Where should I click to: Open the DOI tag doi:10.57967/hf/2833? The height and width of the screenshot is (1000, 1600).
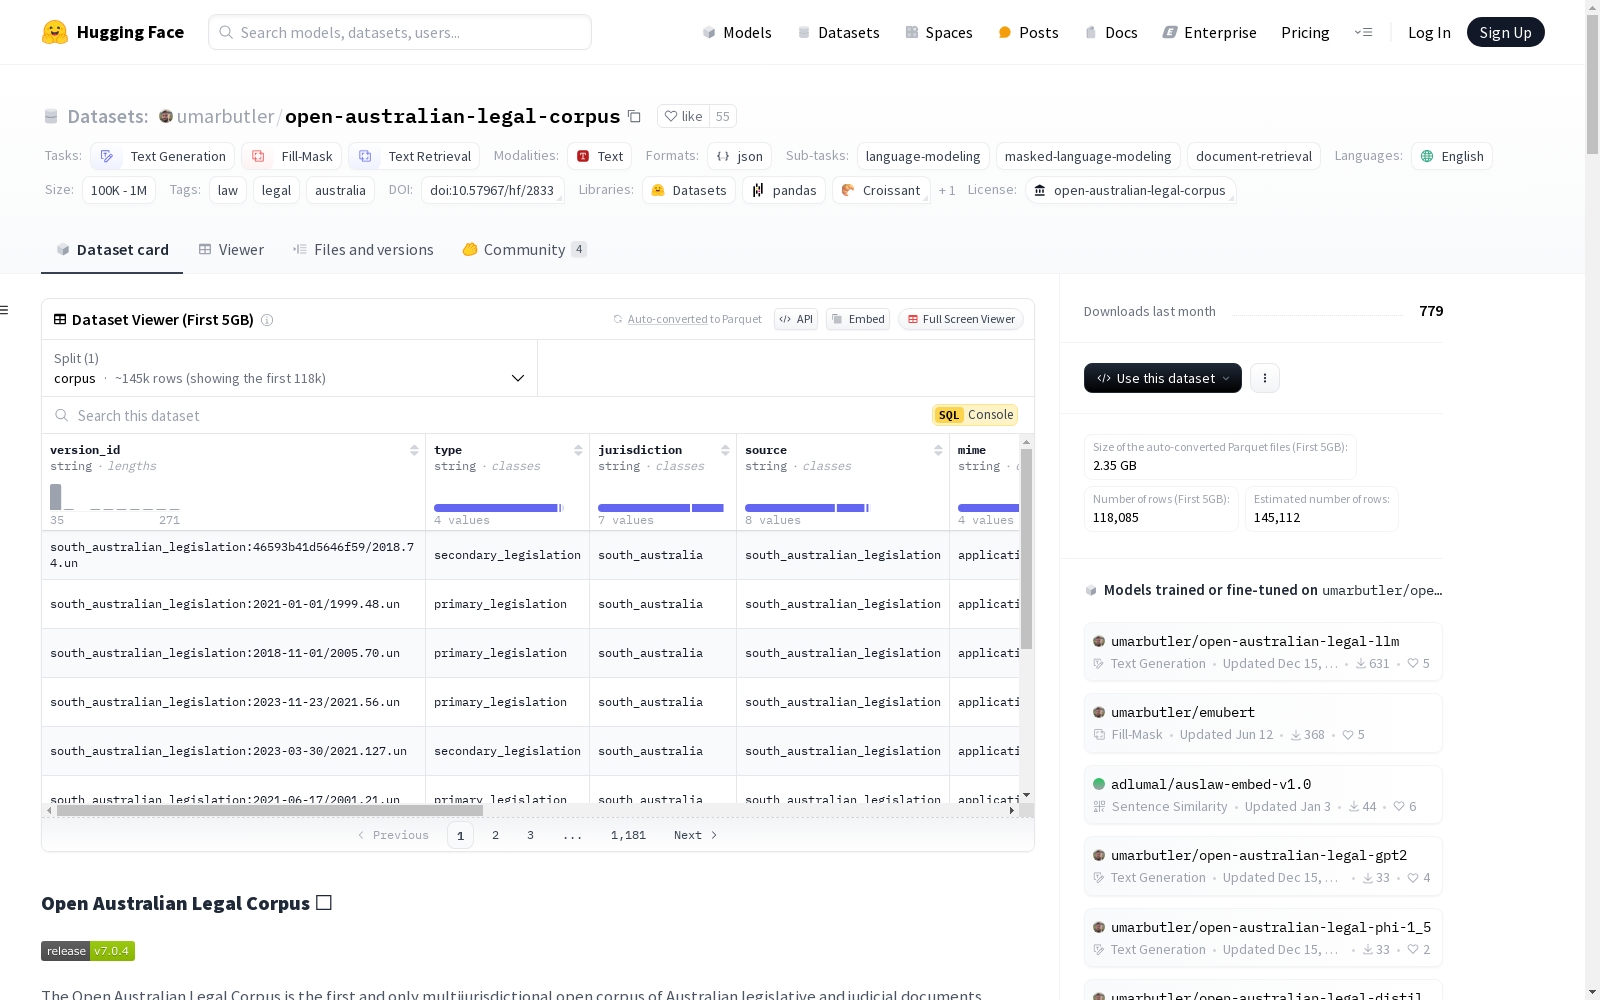pos(493,190)
